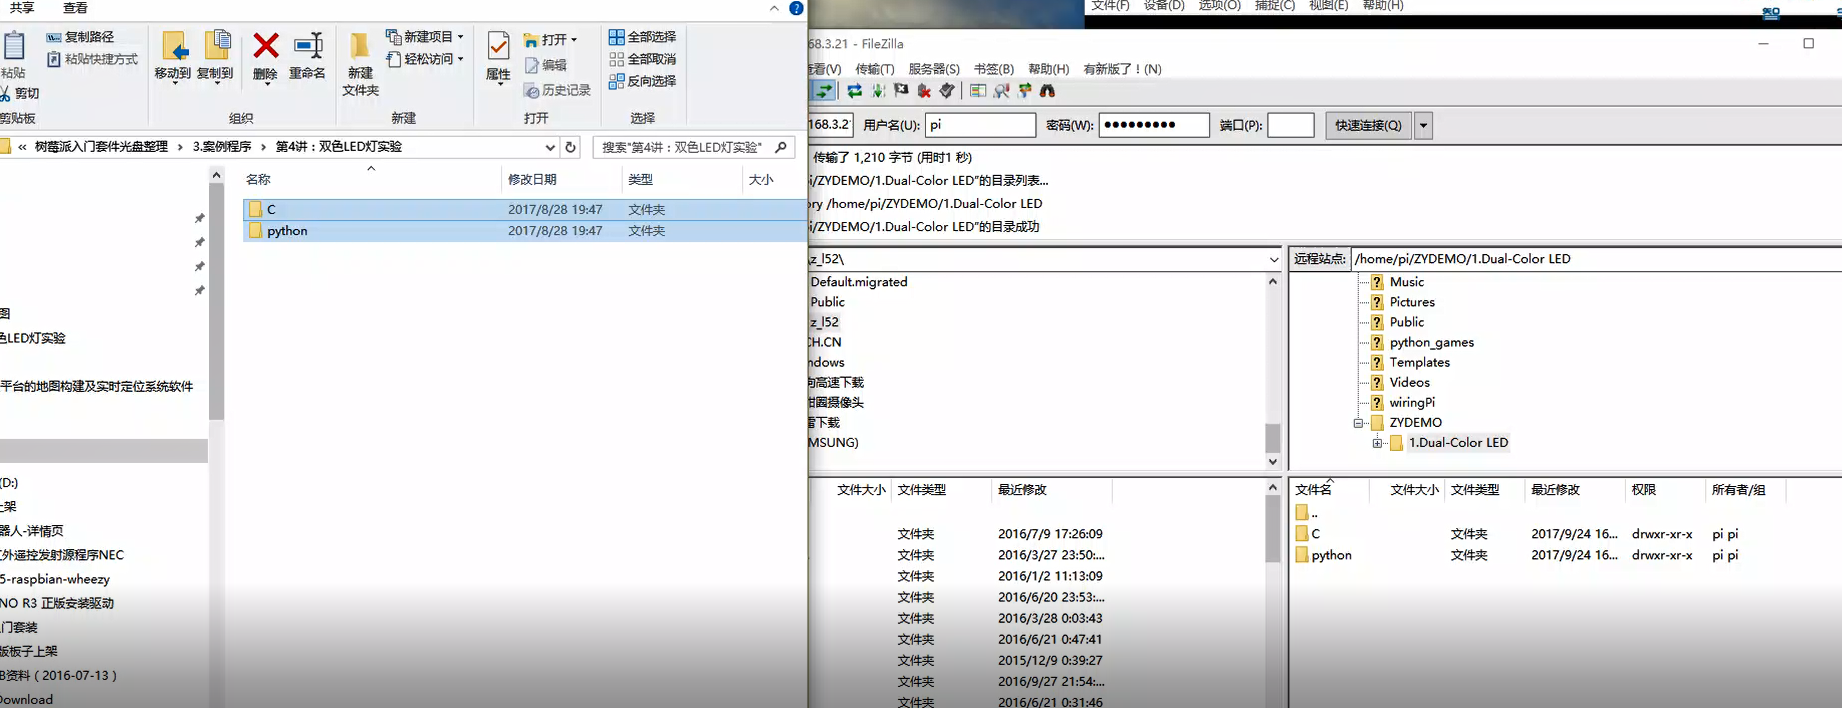Open FileZilla directory listing filters icon
This screenshot has height=708, width=1842.
pos(978,91)
